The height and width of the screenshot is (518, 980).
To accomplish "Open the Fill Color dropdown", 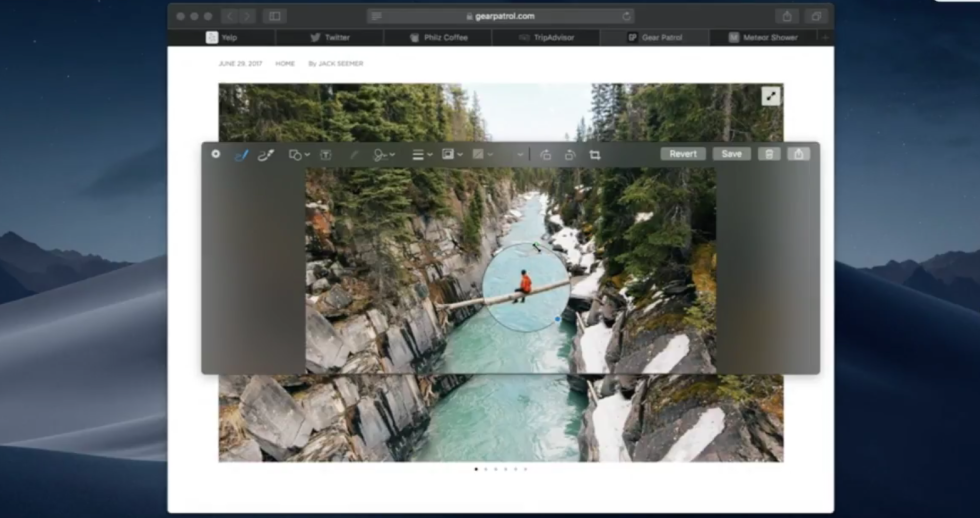I will tap(482, 154).
